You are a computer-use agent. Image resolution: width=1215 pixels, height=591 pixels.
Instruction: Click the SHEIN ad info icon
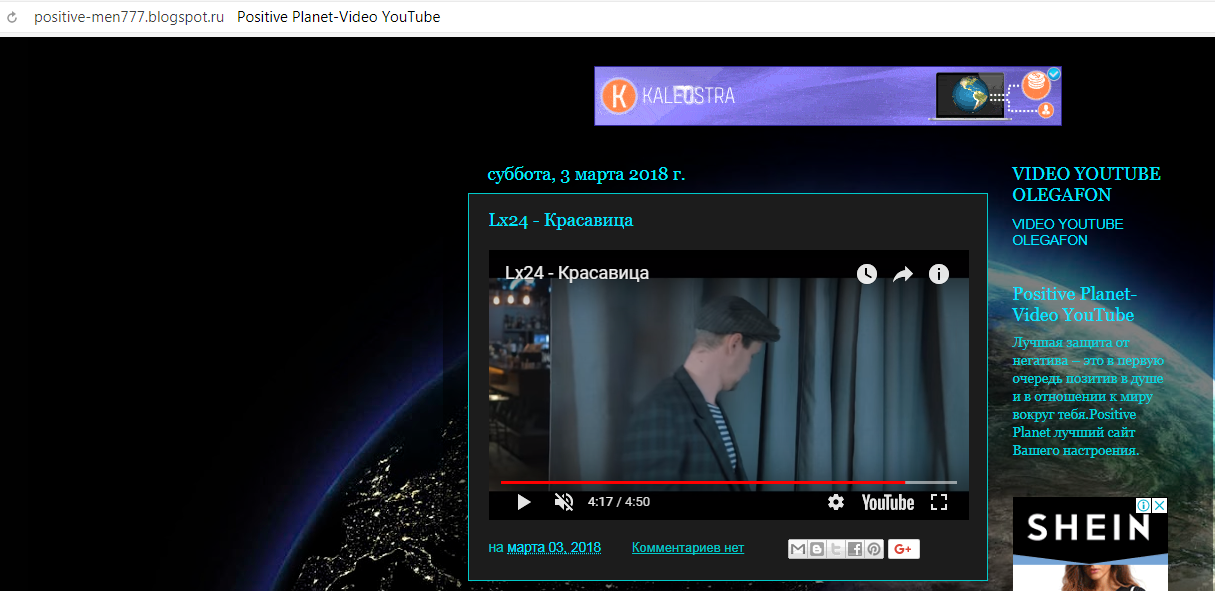tap(1145, 505)
